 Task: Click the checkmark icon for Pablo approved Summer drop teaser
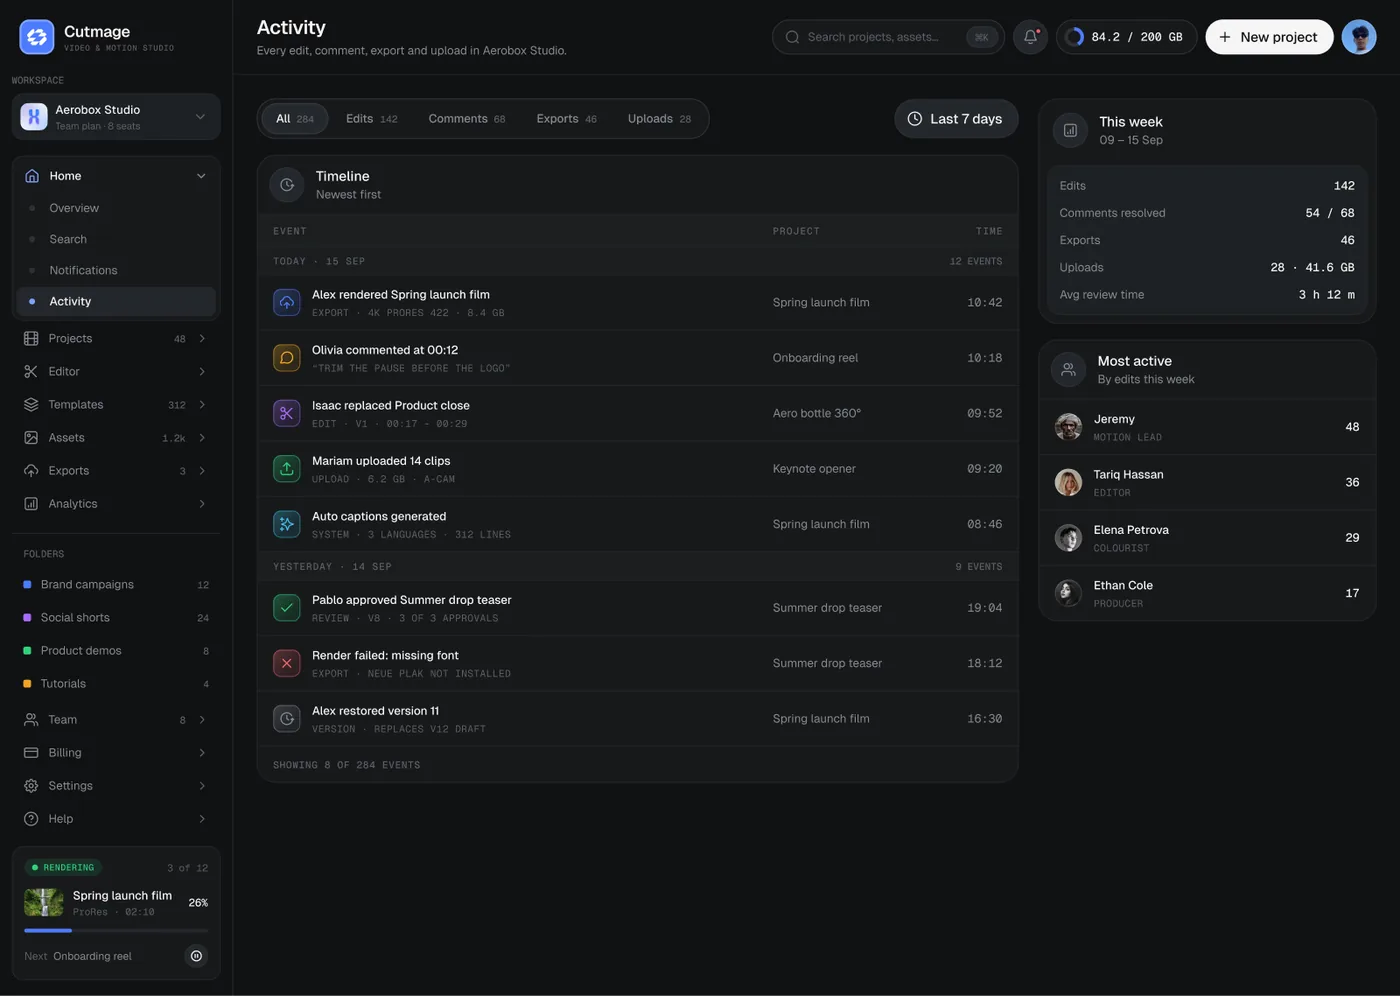coord(287,608)
